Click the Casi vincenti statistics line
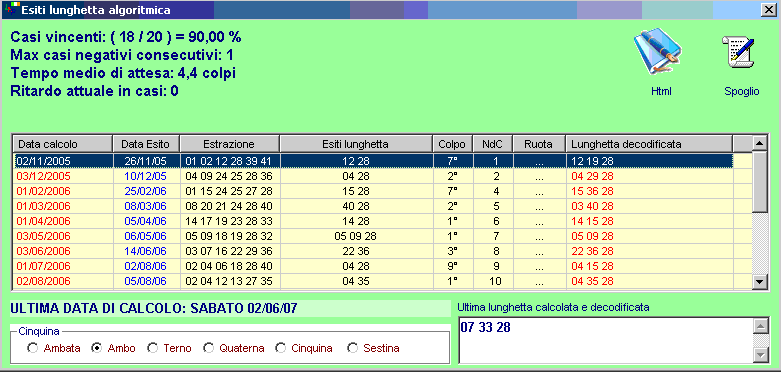Image resolution: width=781 pixels, height=372 pixels. point(126,37)
